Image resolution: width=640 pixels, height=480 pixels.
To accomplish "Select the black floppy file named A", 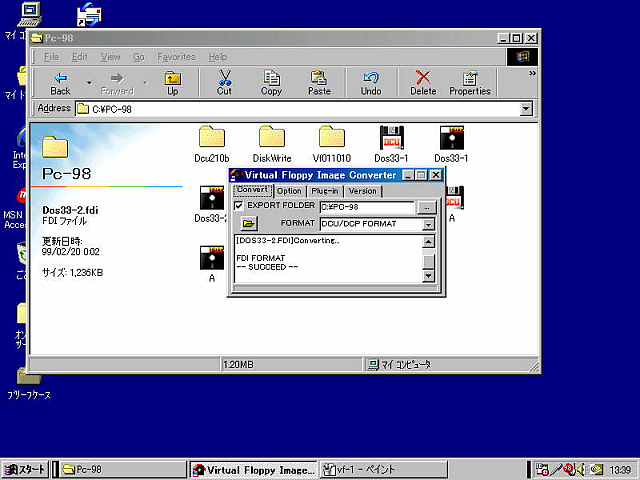I will click(211, 264).
